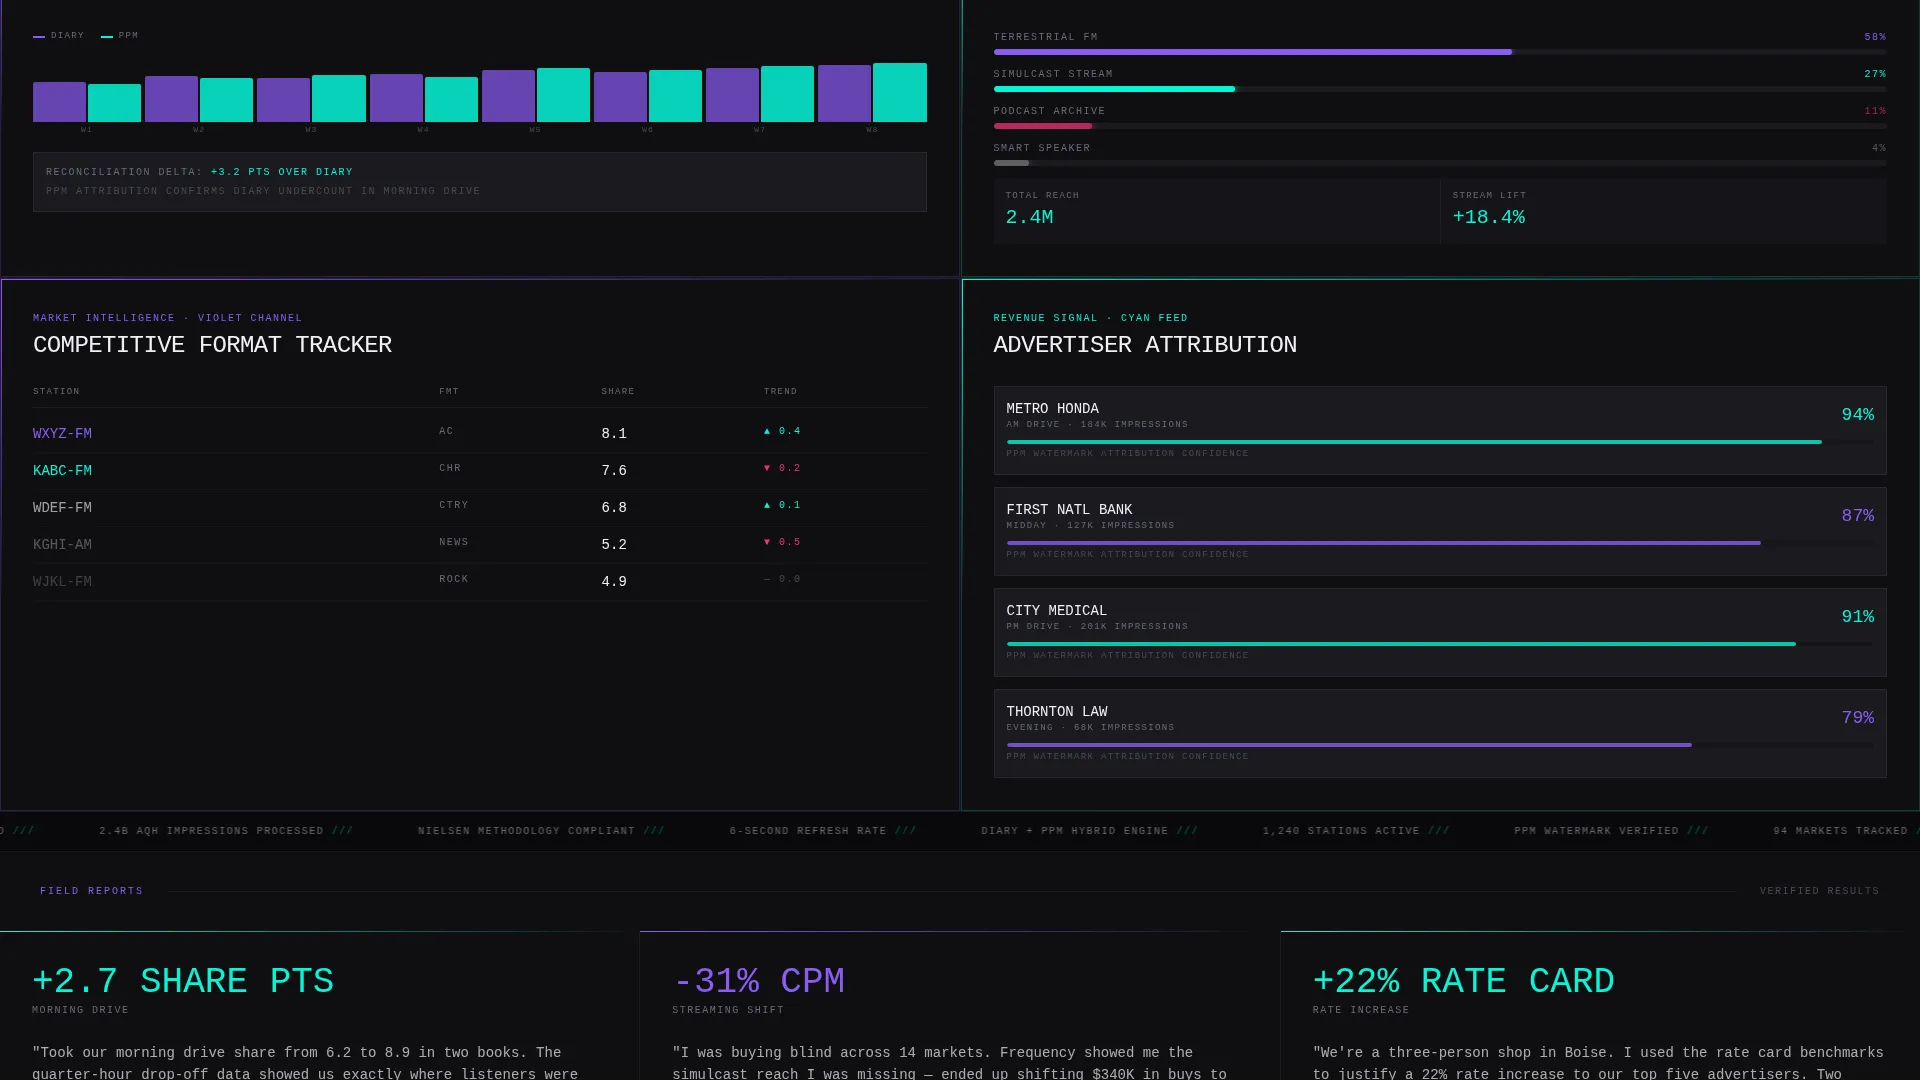Click the TREND column header
This screenshot has width=1920, height=1080.
(781, 392)
